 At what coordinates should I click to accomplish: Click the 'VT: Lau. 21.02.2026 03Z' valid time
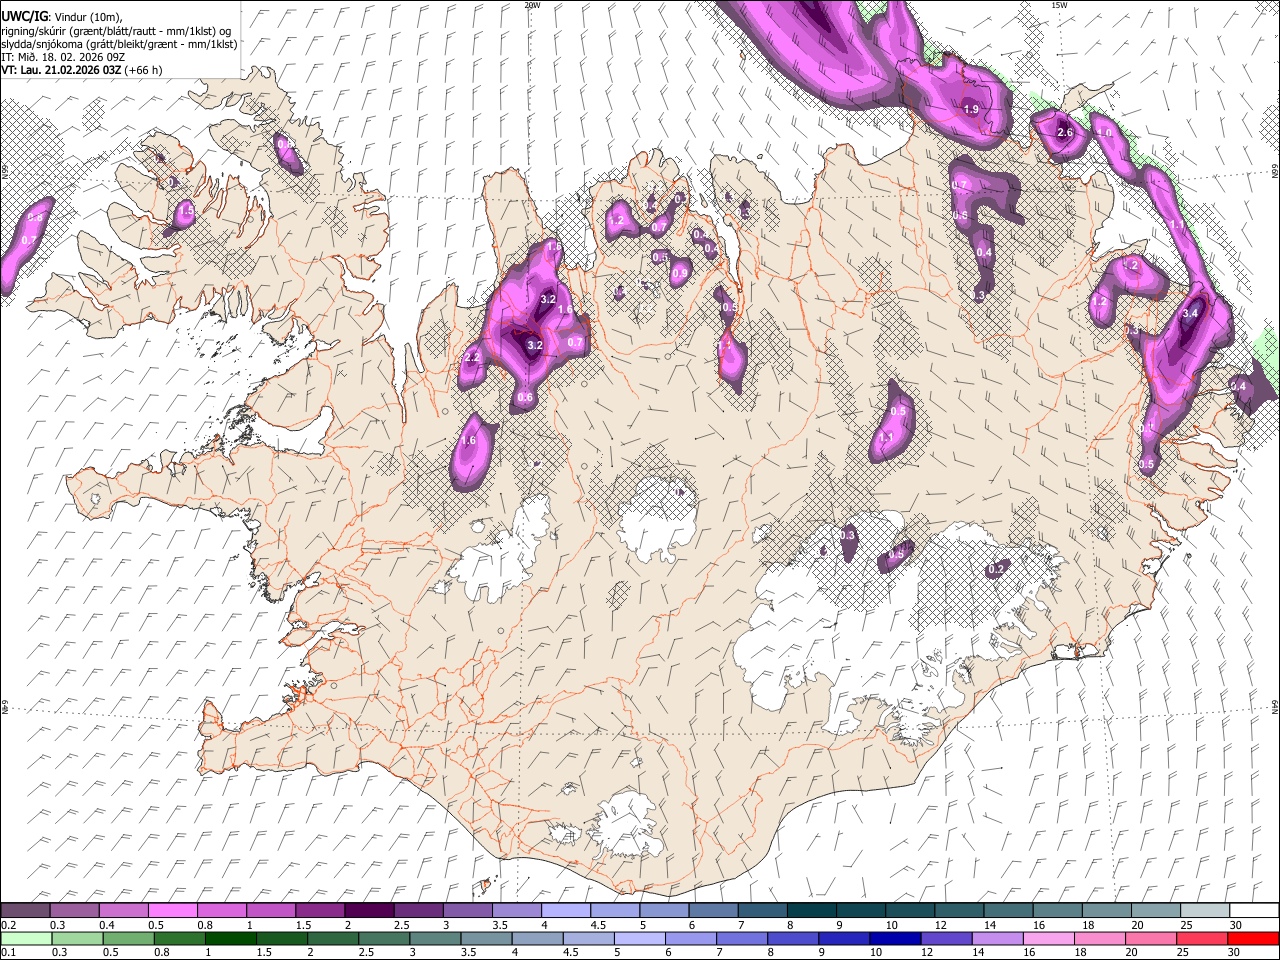click(61, 70)
